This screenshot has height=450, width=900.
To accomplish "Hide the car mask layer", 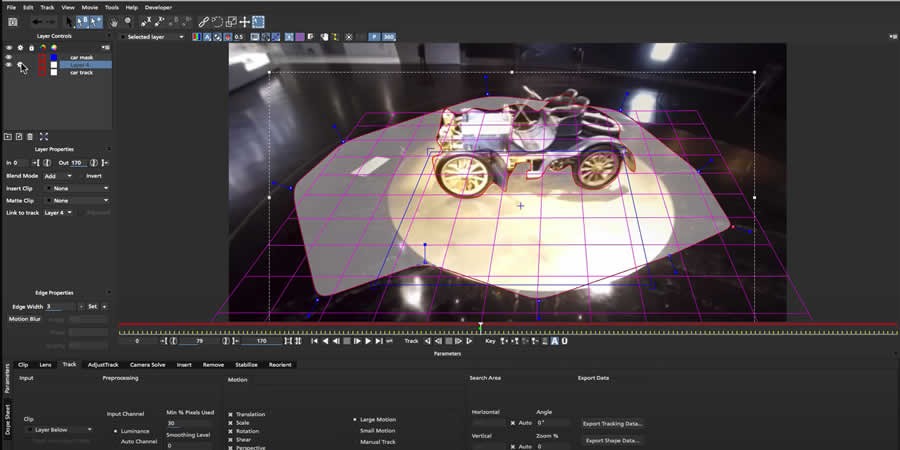I will pos(9,57).
